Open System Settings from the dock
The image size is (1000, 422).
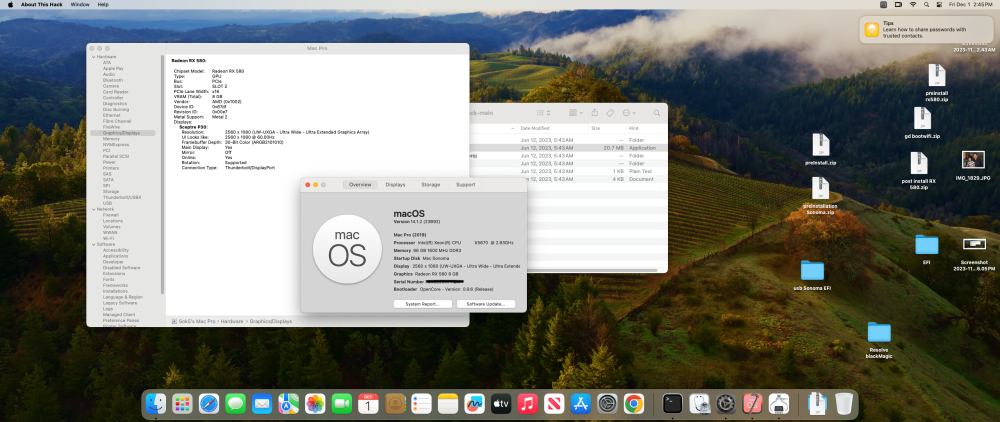pyautogui.click(x=607, y=404)
